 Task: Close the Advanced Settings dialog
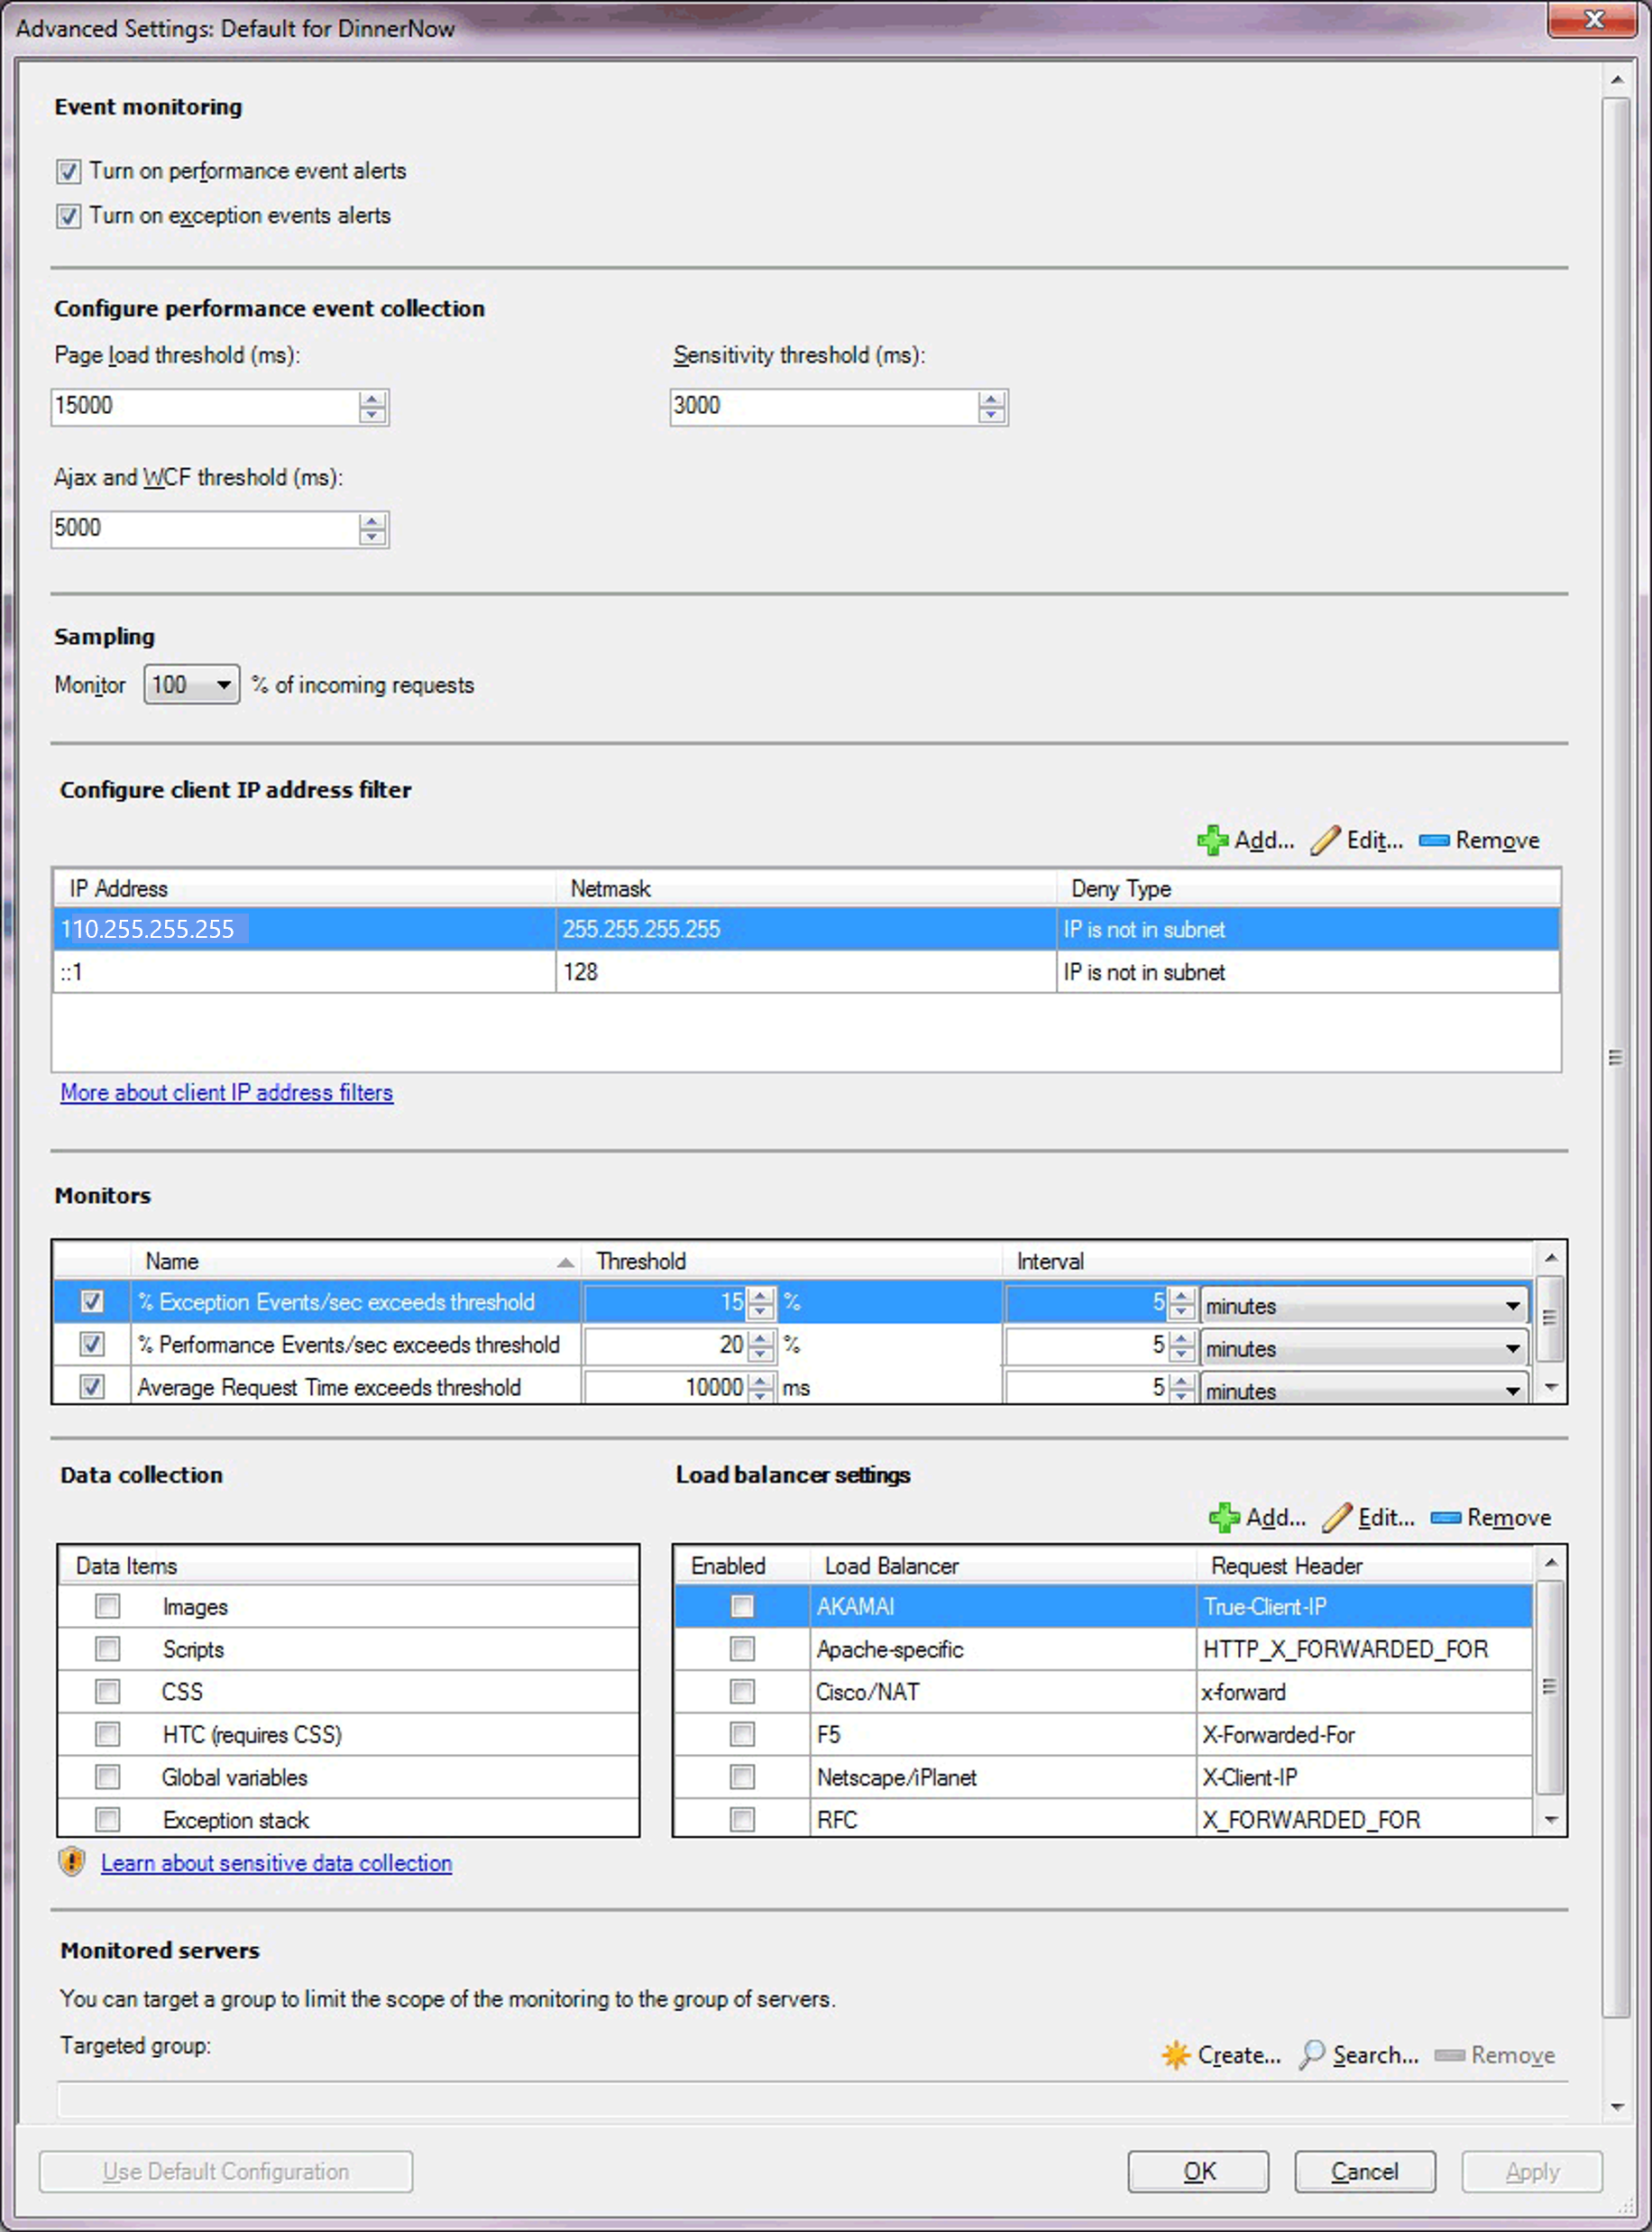click(1594, 20)
